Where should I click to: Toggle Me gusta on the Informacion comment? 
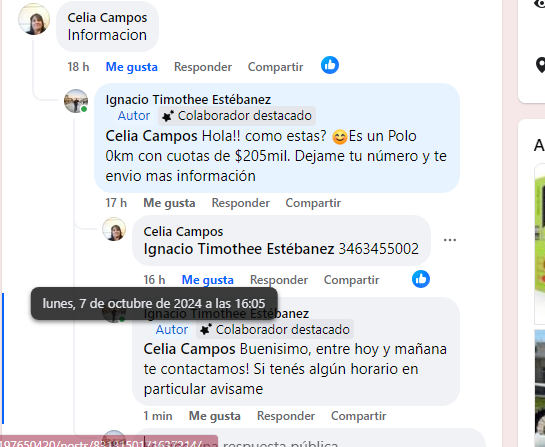(x=131, y=67)
